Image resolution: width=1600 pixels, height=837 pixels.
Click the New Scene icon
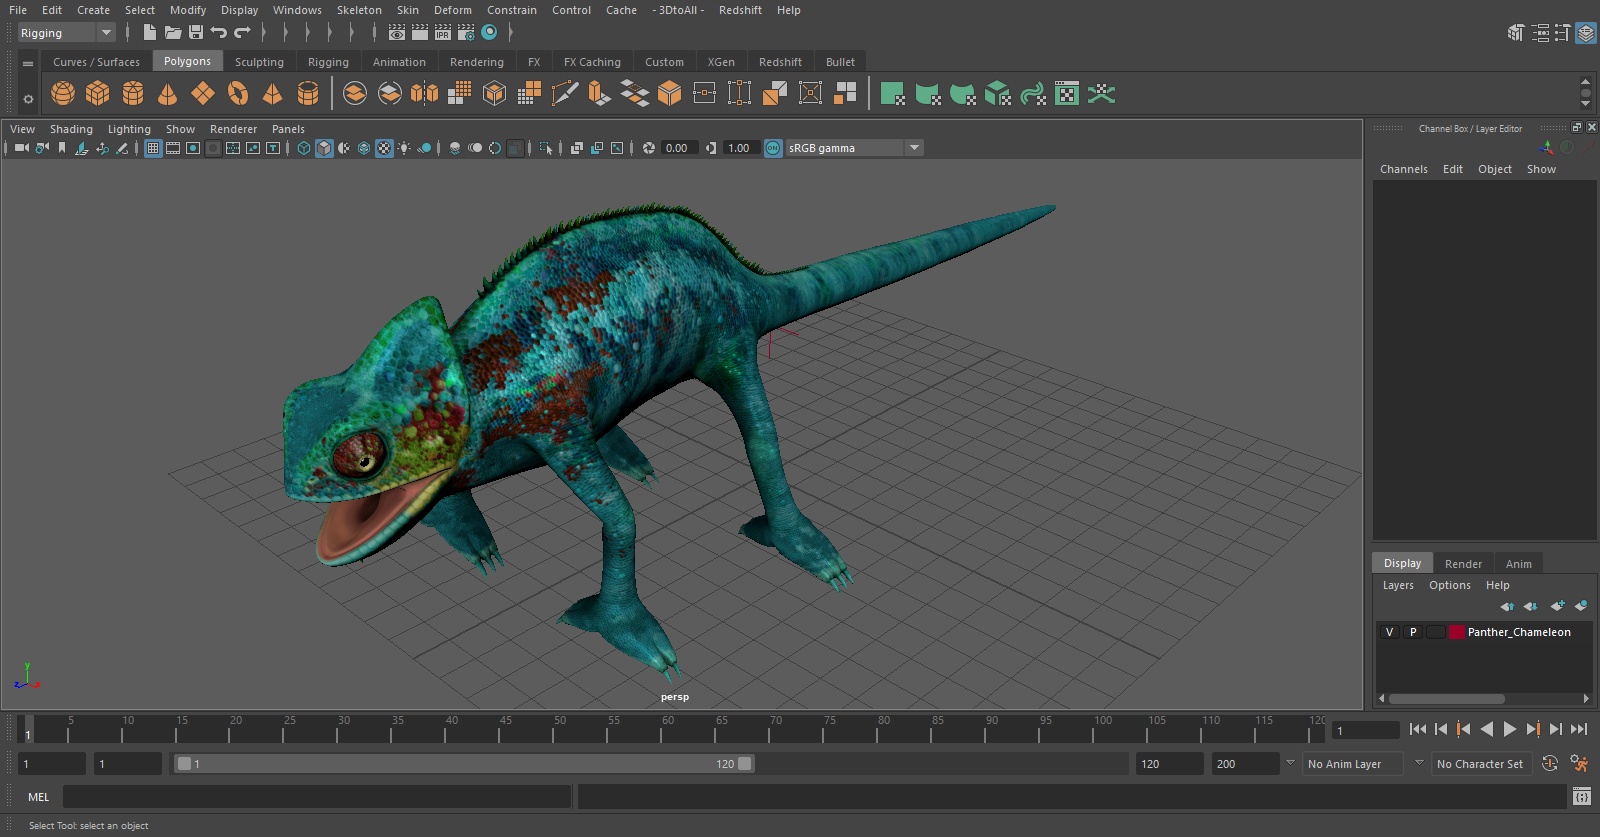[149, 33]
